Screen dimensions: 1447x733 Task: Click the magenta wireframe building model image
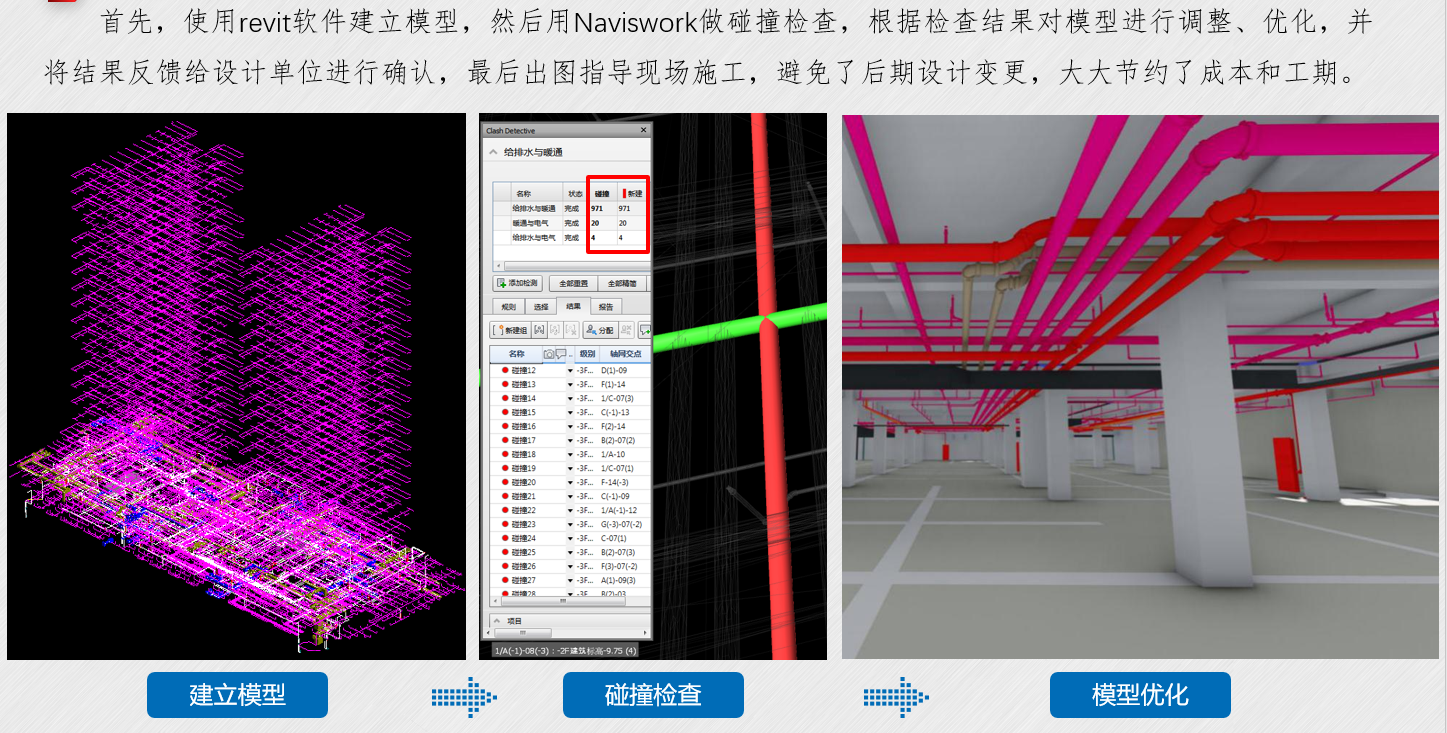(x=237, y=386)
